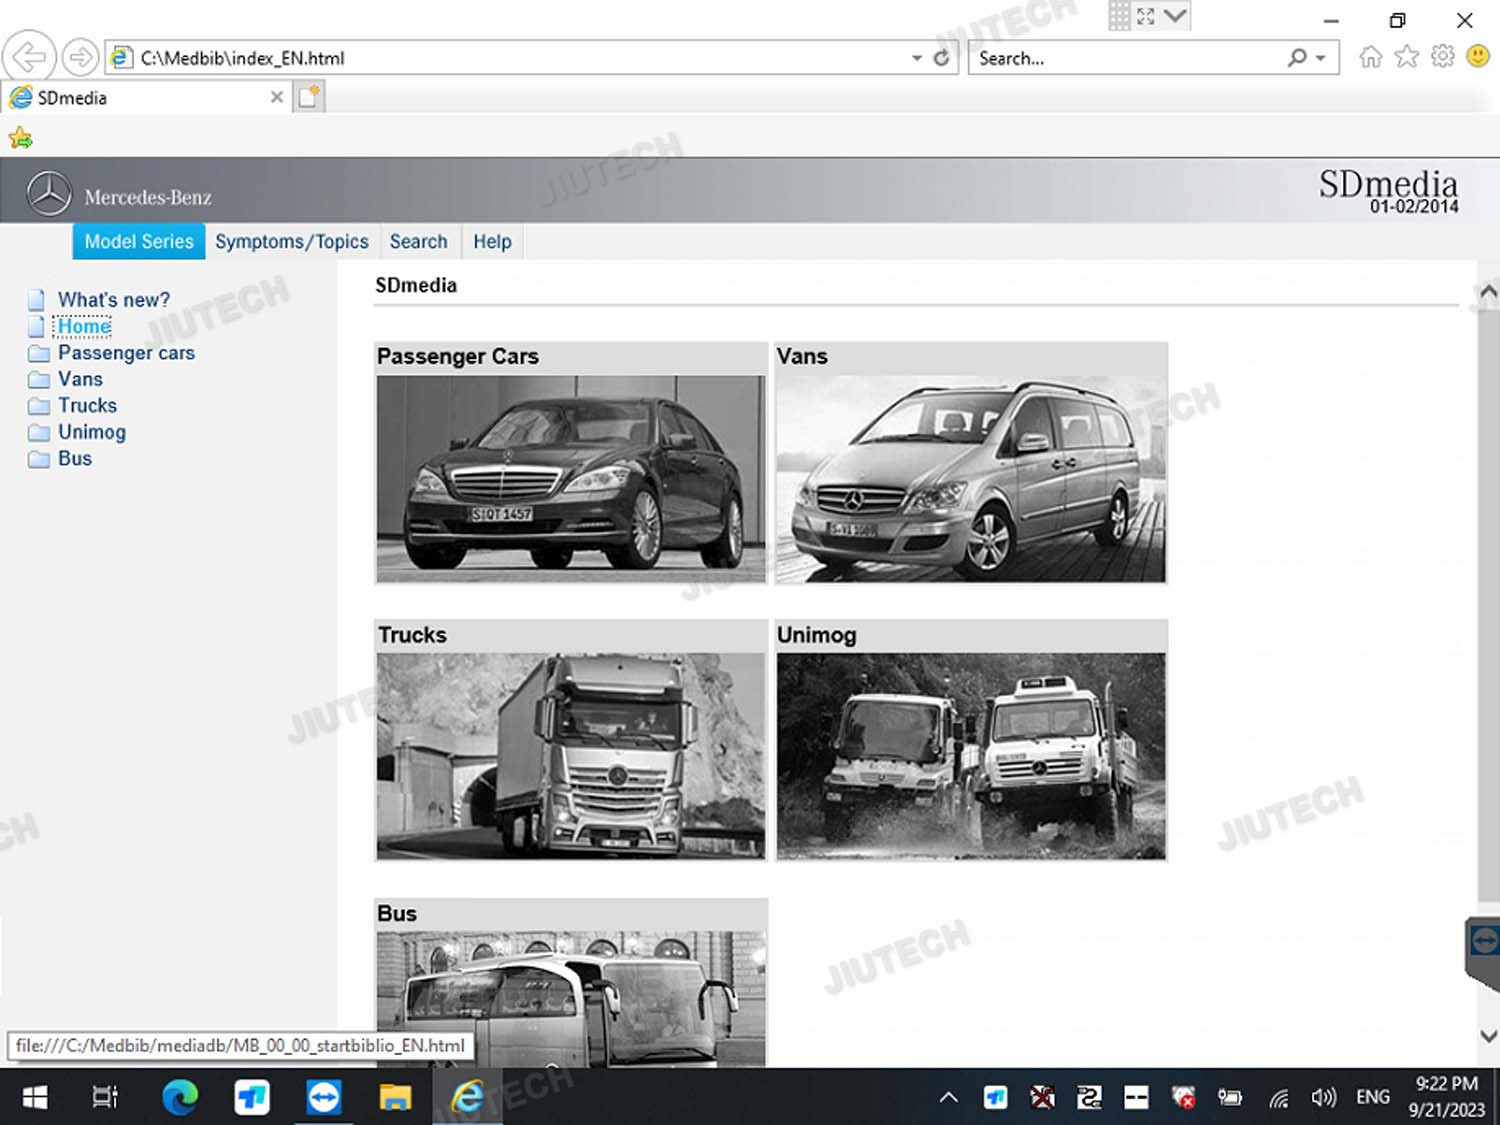Open File Explorer from the taskbar
Screen dimensions: 1500x1125
(x=395, y=1097)
